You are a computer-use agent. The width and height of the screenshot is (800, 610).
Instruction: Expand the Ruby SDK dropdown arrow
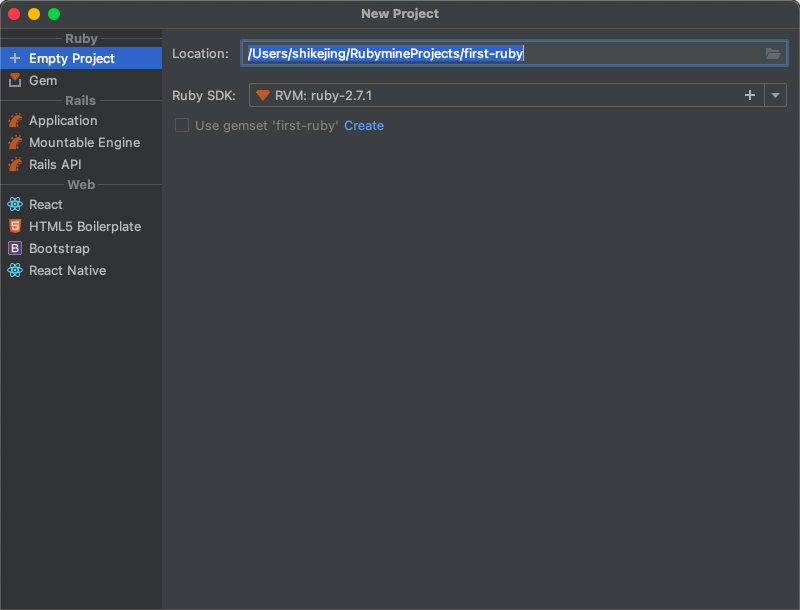pos(776,95)
